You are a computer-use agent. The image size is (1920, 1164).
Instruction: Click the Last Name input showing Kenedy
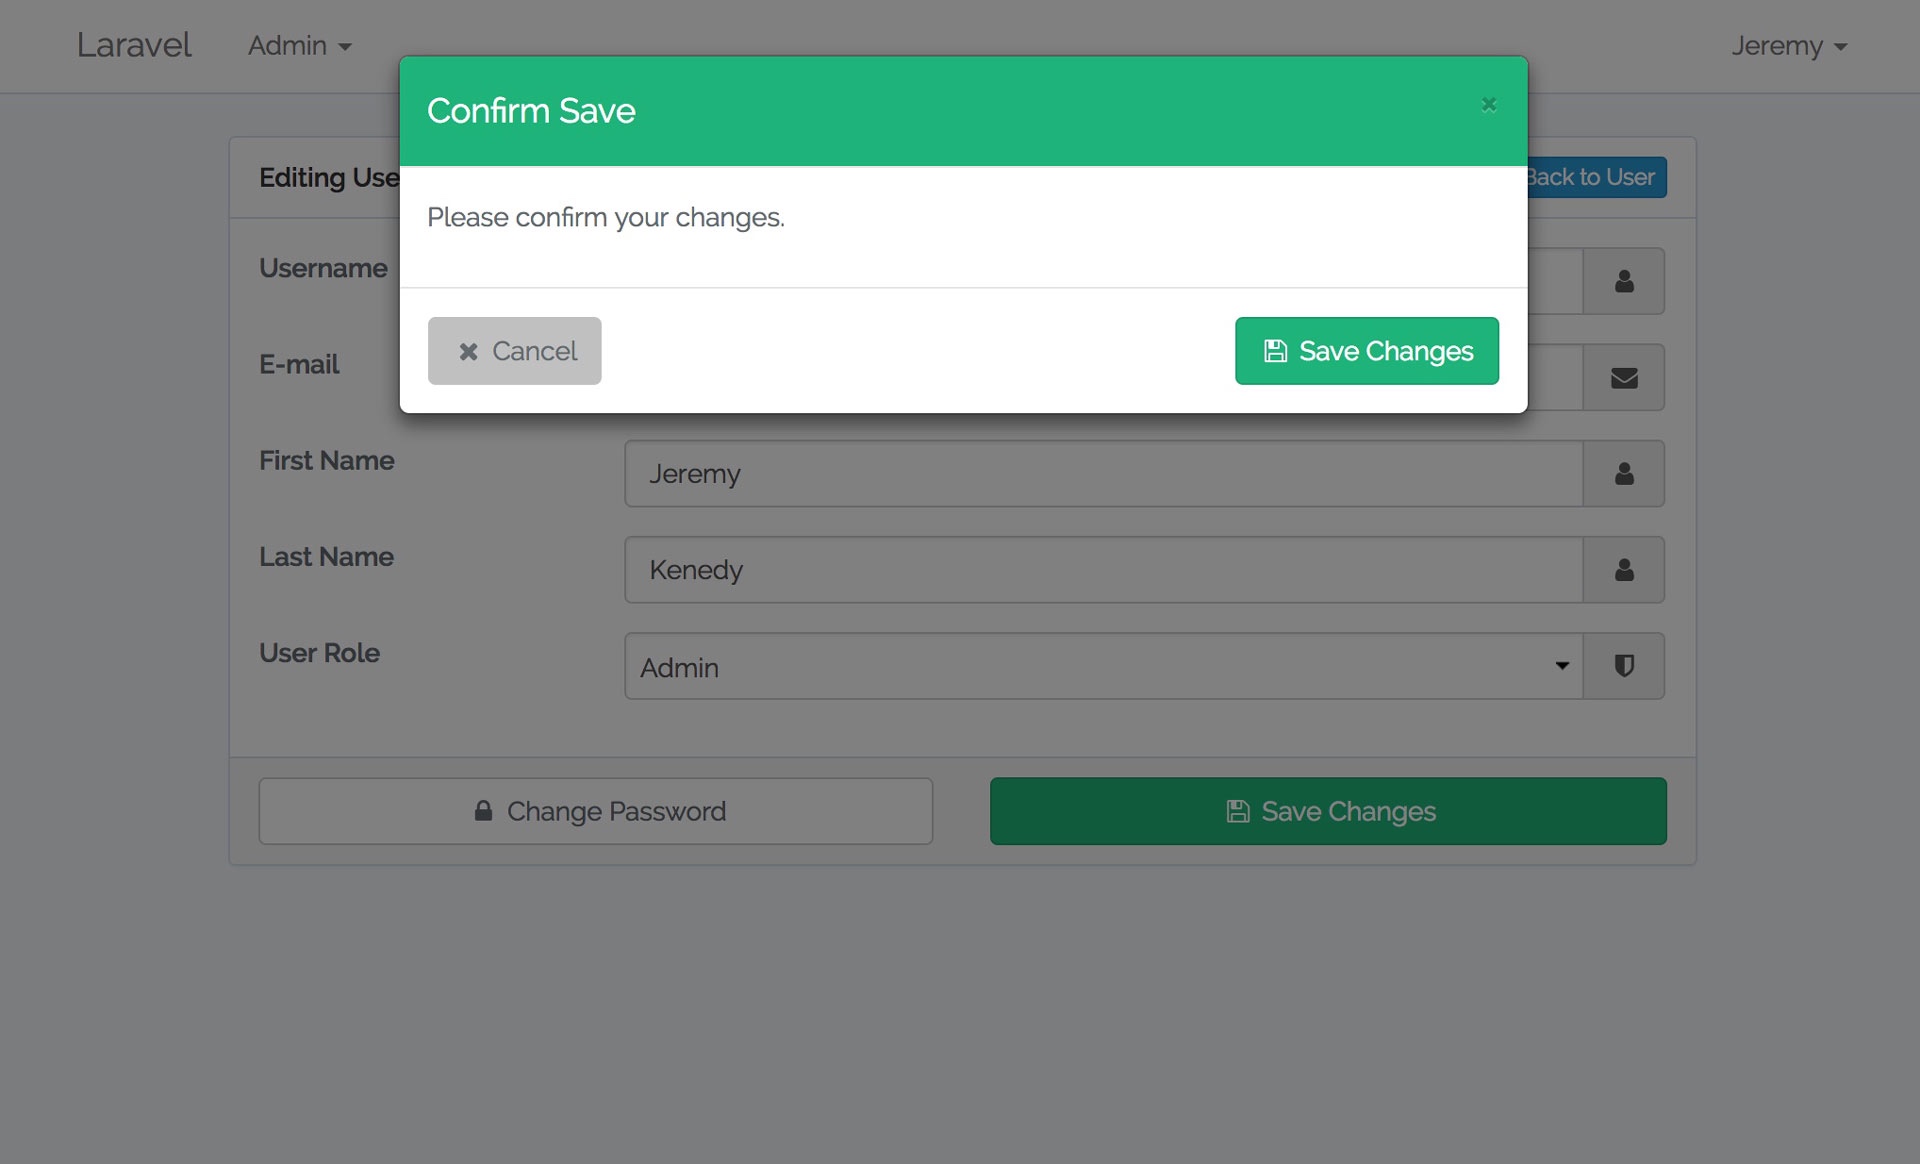click(1104, 569)
